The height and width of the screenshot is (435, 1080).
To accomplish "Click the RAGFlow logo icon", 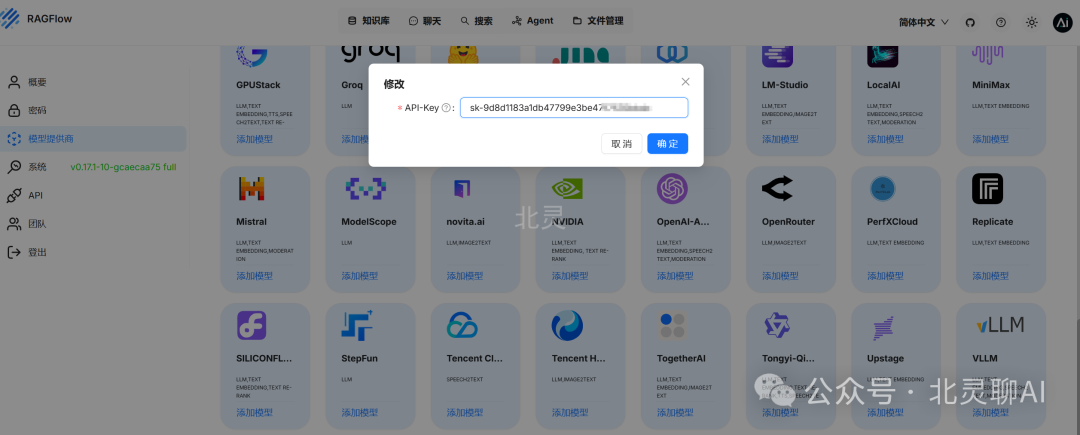I will pos(10,19).
